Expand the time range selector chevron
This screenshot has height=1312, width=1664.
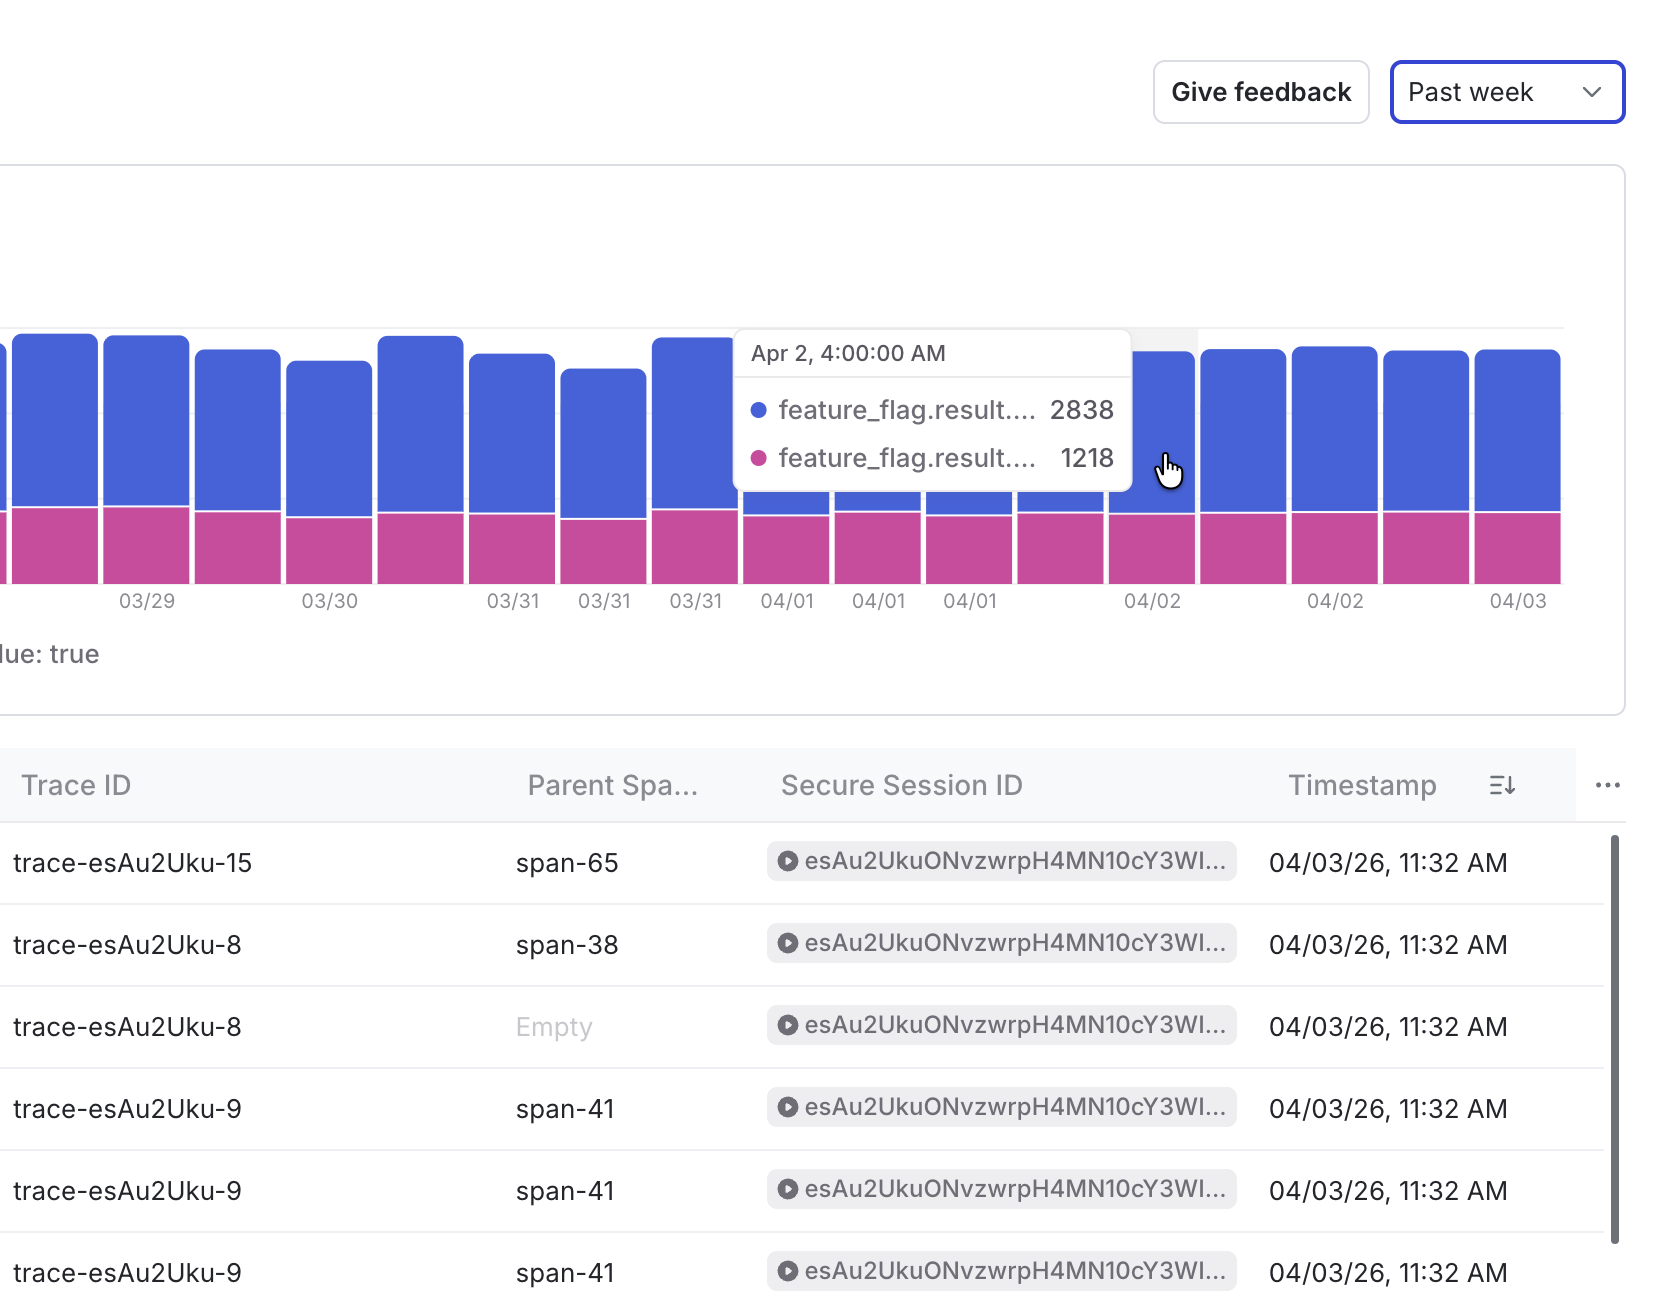tap(1594, 92)
